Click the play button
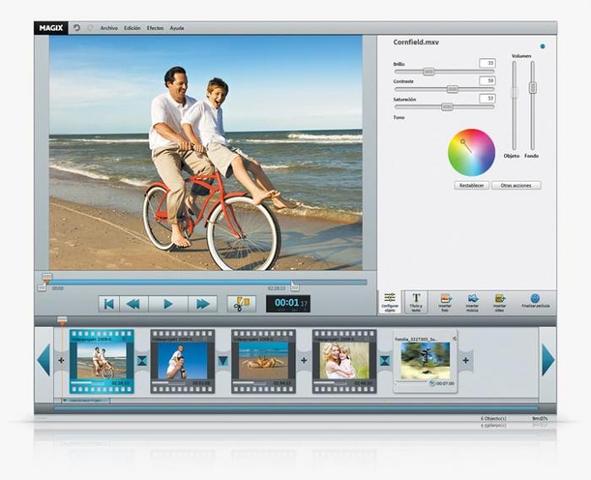 coord(168,304)
